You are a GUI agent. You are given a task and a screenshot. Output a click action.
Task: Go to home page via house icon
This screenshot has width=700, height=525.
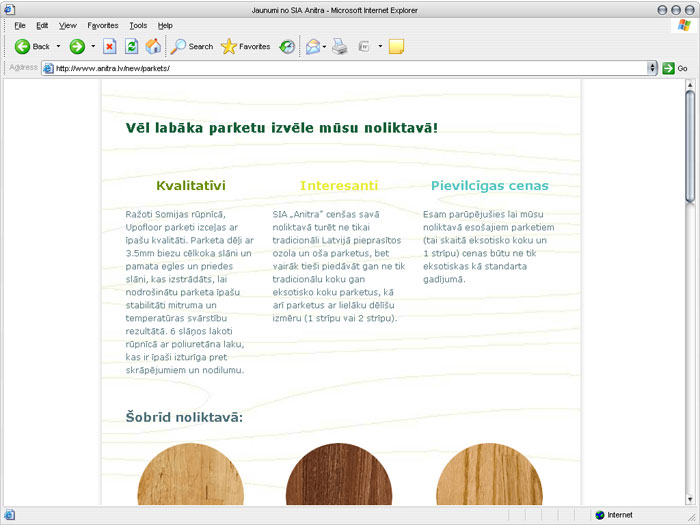coord(153,46)
